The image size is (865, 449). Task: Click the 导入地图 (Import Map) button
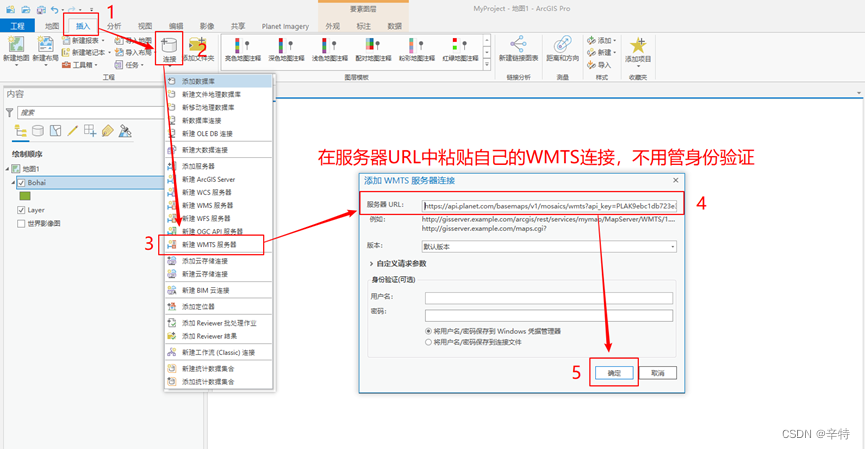(133, 40)
